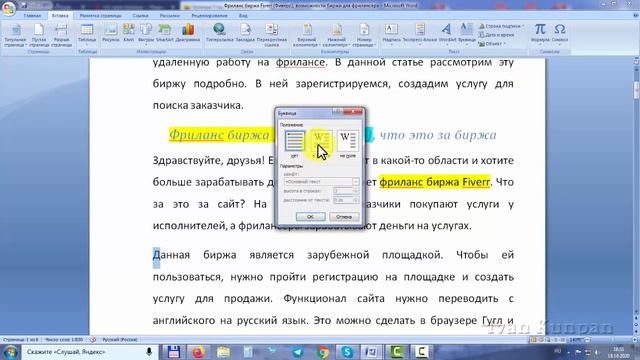The width and height of the screenshot is (640, 360).
Task: Insert a Blank Page (Пустая страница)
Action: [39, 35]
